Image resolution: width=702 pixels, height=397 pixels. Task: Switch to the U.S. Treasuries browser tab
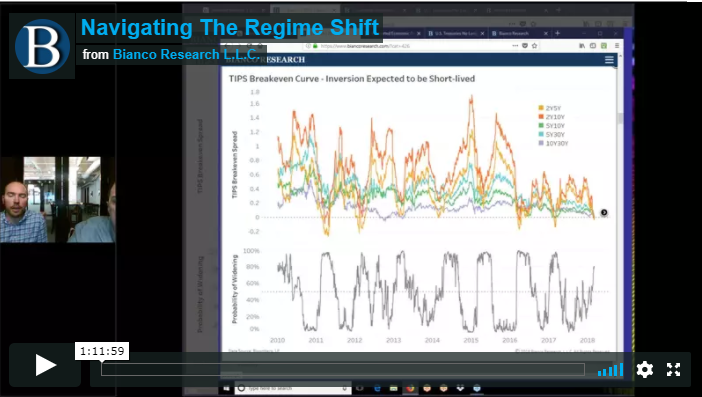(x=456, y=33)
